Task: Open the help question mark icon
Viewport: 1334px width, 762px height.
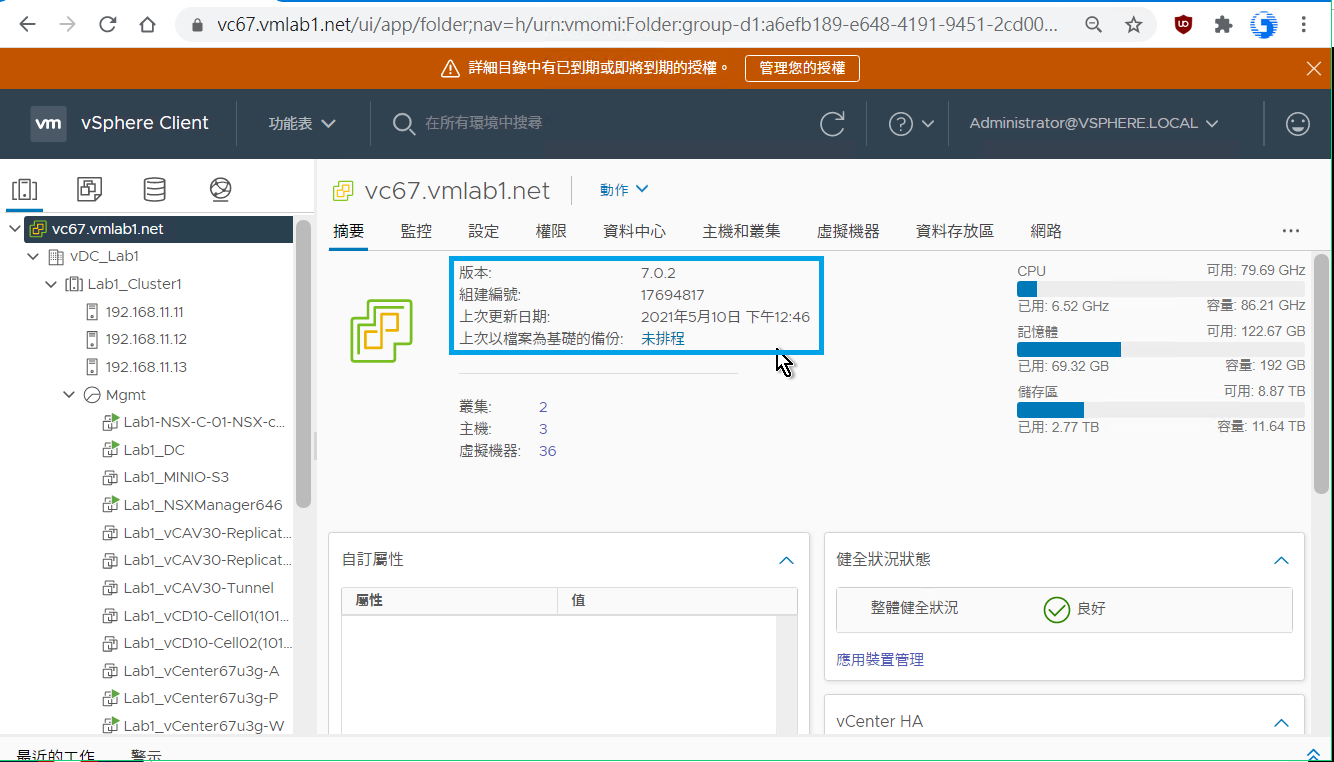Action: point(901,124)
